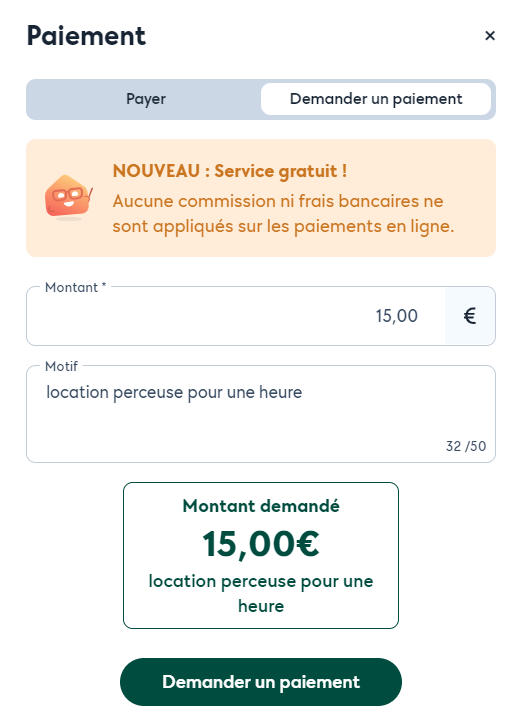Click the motif text inside the green summary box
Viewport: 521px width, 721px height.
261,594
